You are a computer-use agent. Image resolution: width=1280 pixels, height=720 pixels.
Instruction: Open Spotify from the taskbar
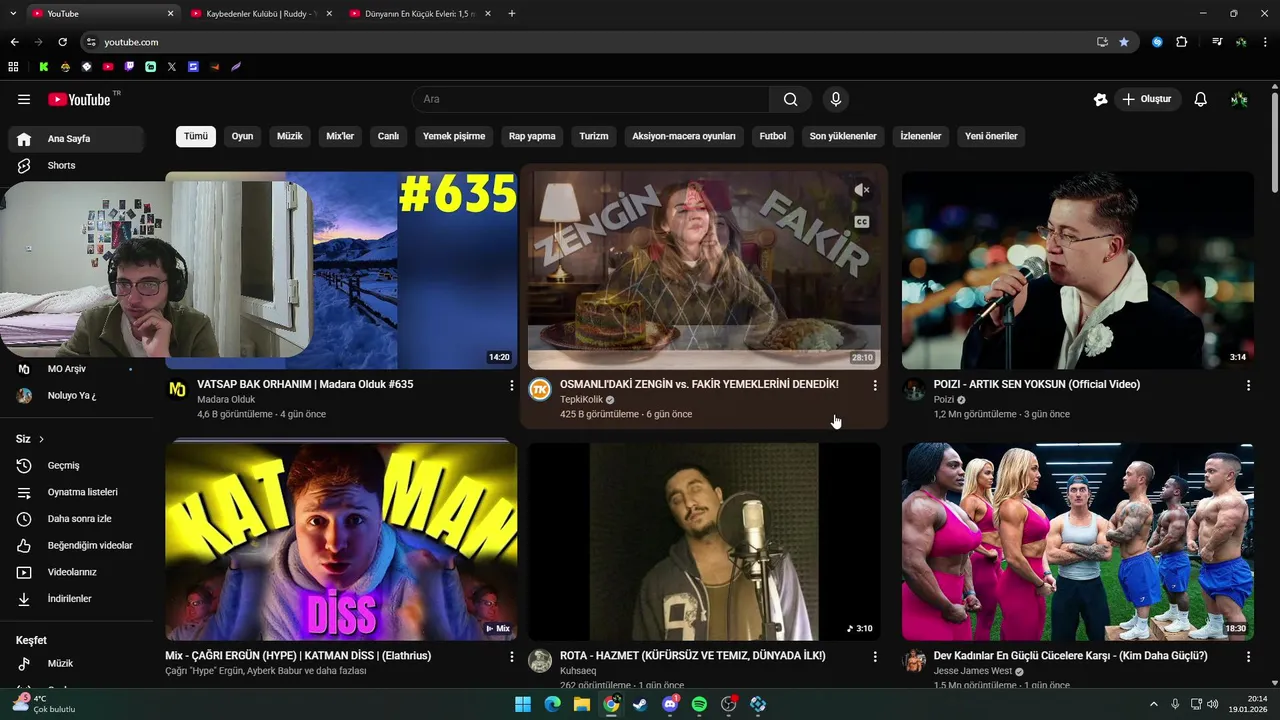click(x=699, y=704)
